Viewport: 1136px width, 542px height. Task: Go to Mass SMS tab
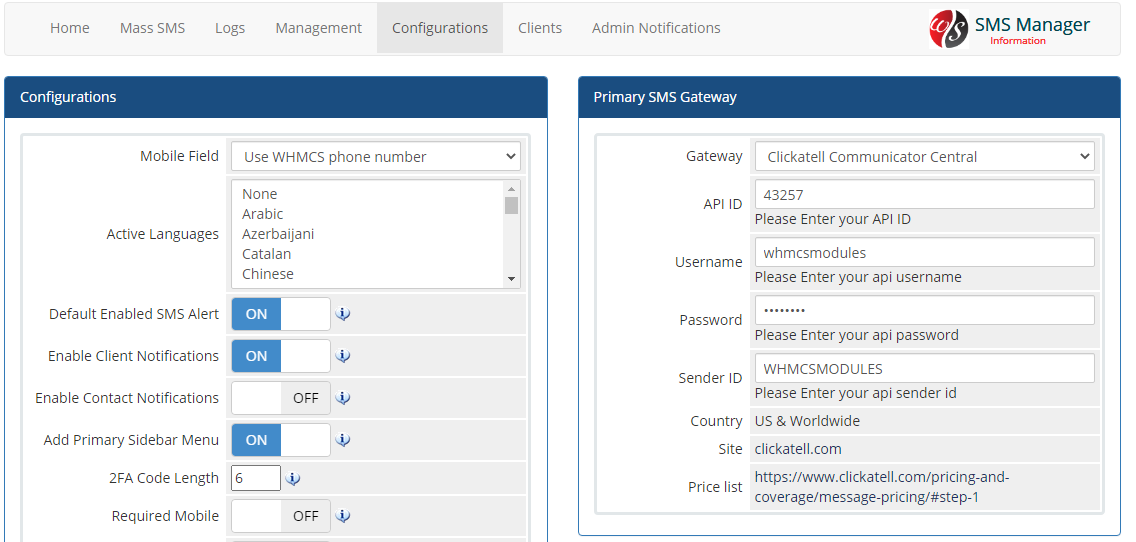152,28
